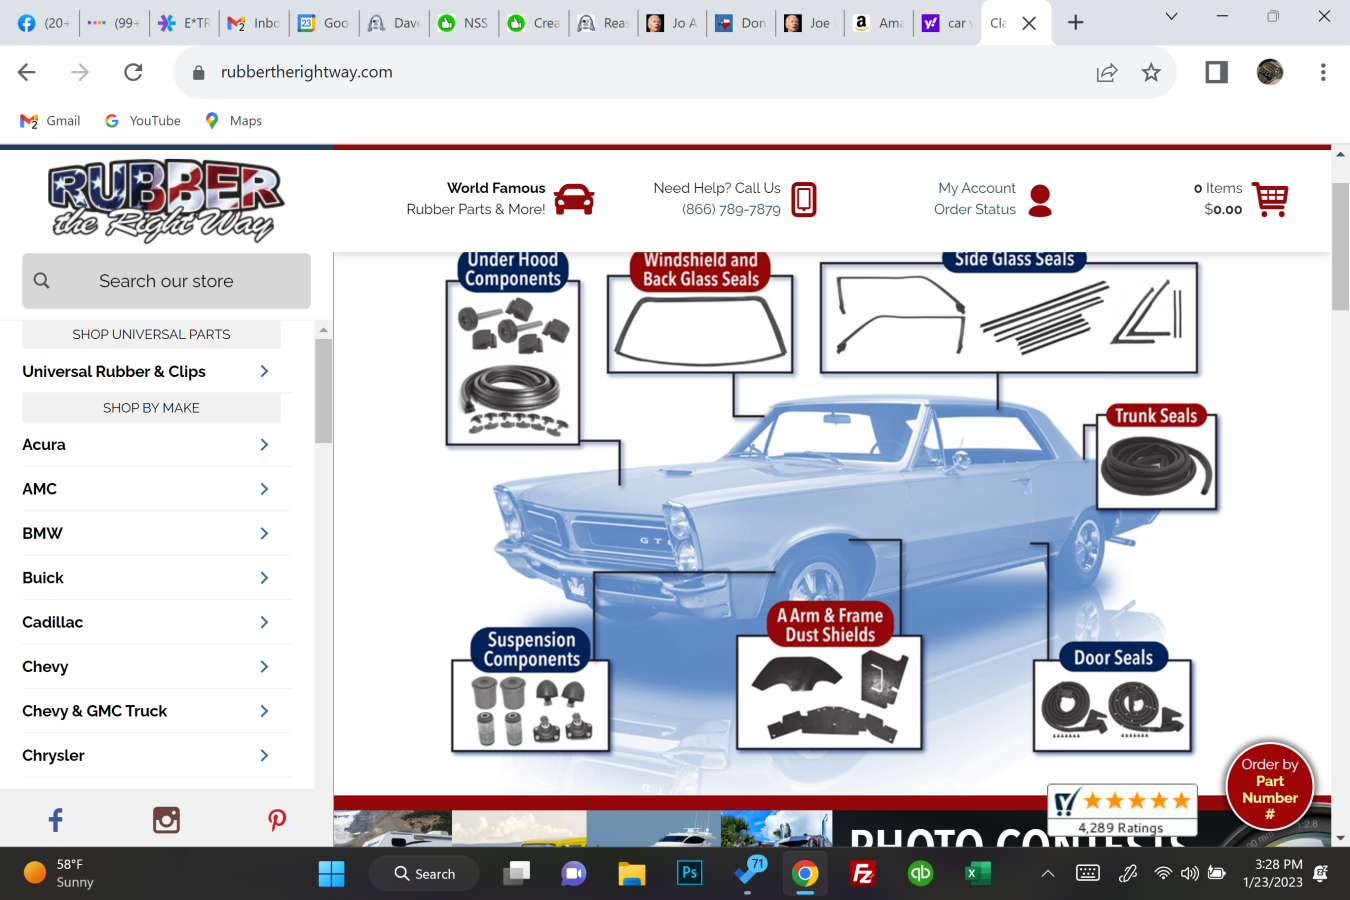Select Suspension Components diagram box
Screen dimensions: 1350x900
531,689
